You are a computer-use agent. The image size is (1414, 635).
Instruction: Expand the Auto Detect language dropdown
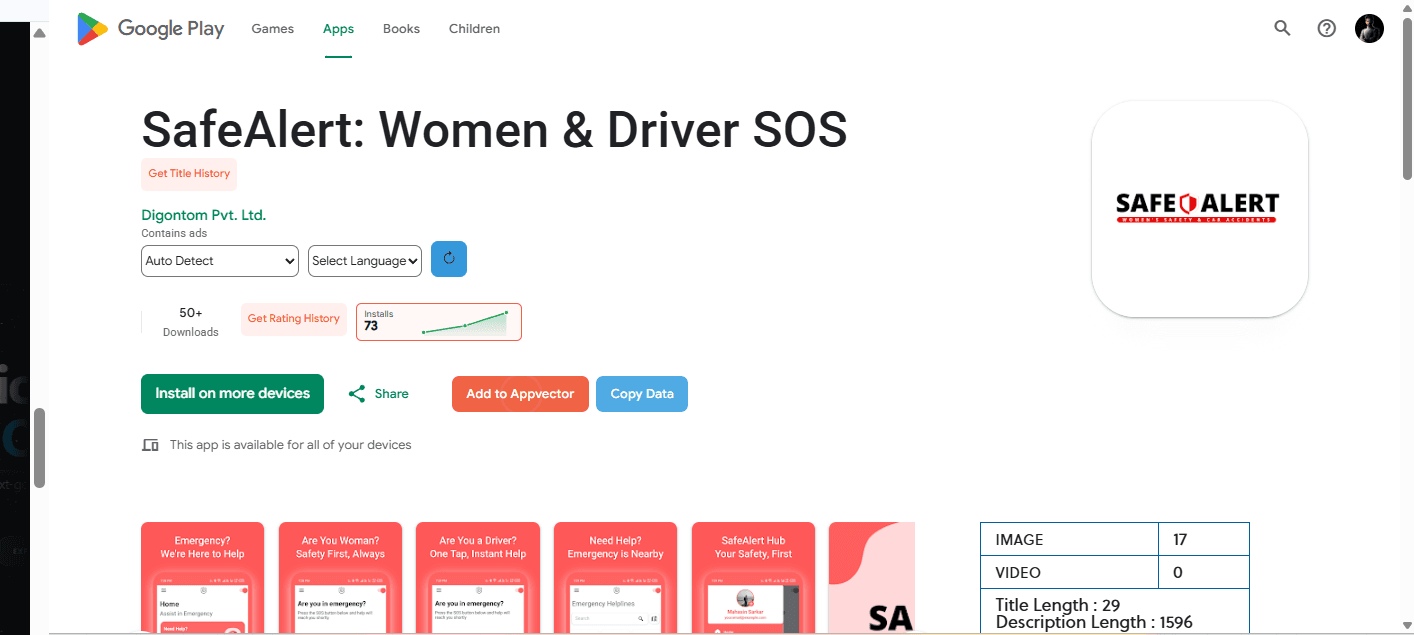[220, 261]
